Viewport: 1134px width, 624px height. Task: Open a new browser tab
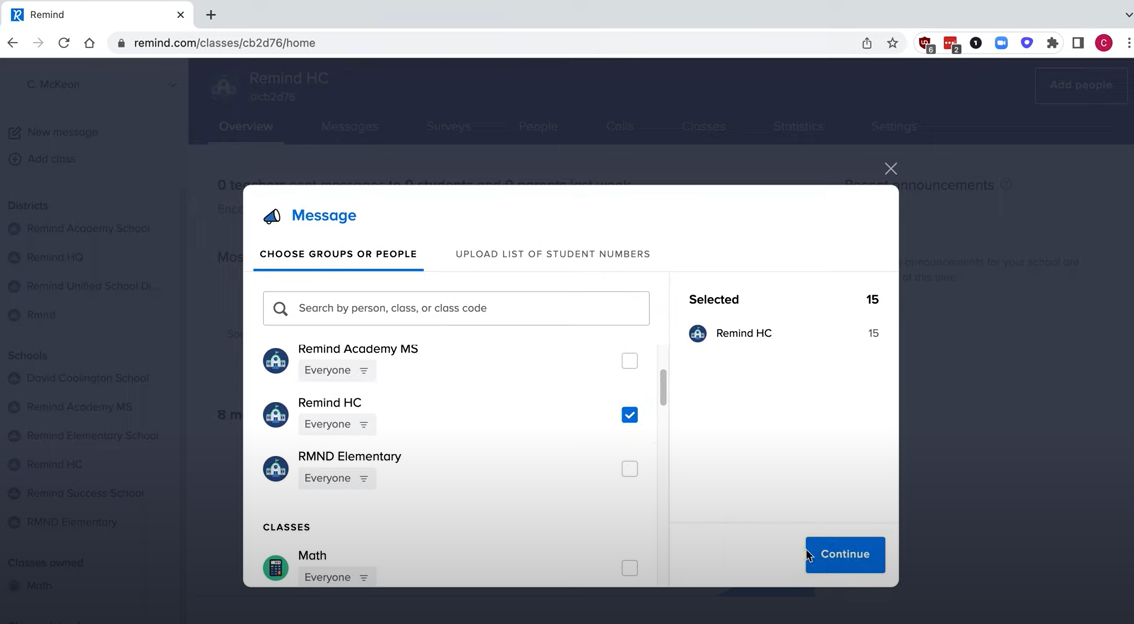210,14
